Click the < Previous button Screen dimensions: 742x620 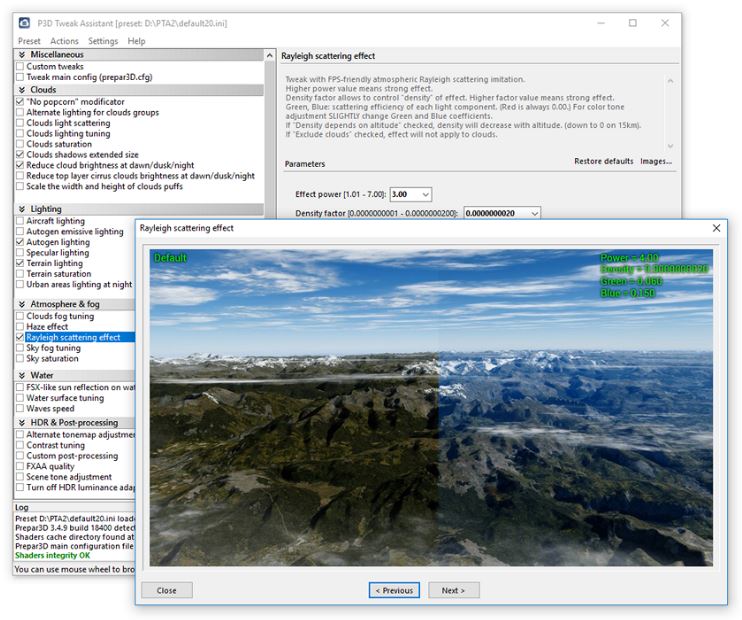pos(394,591)
